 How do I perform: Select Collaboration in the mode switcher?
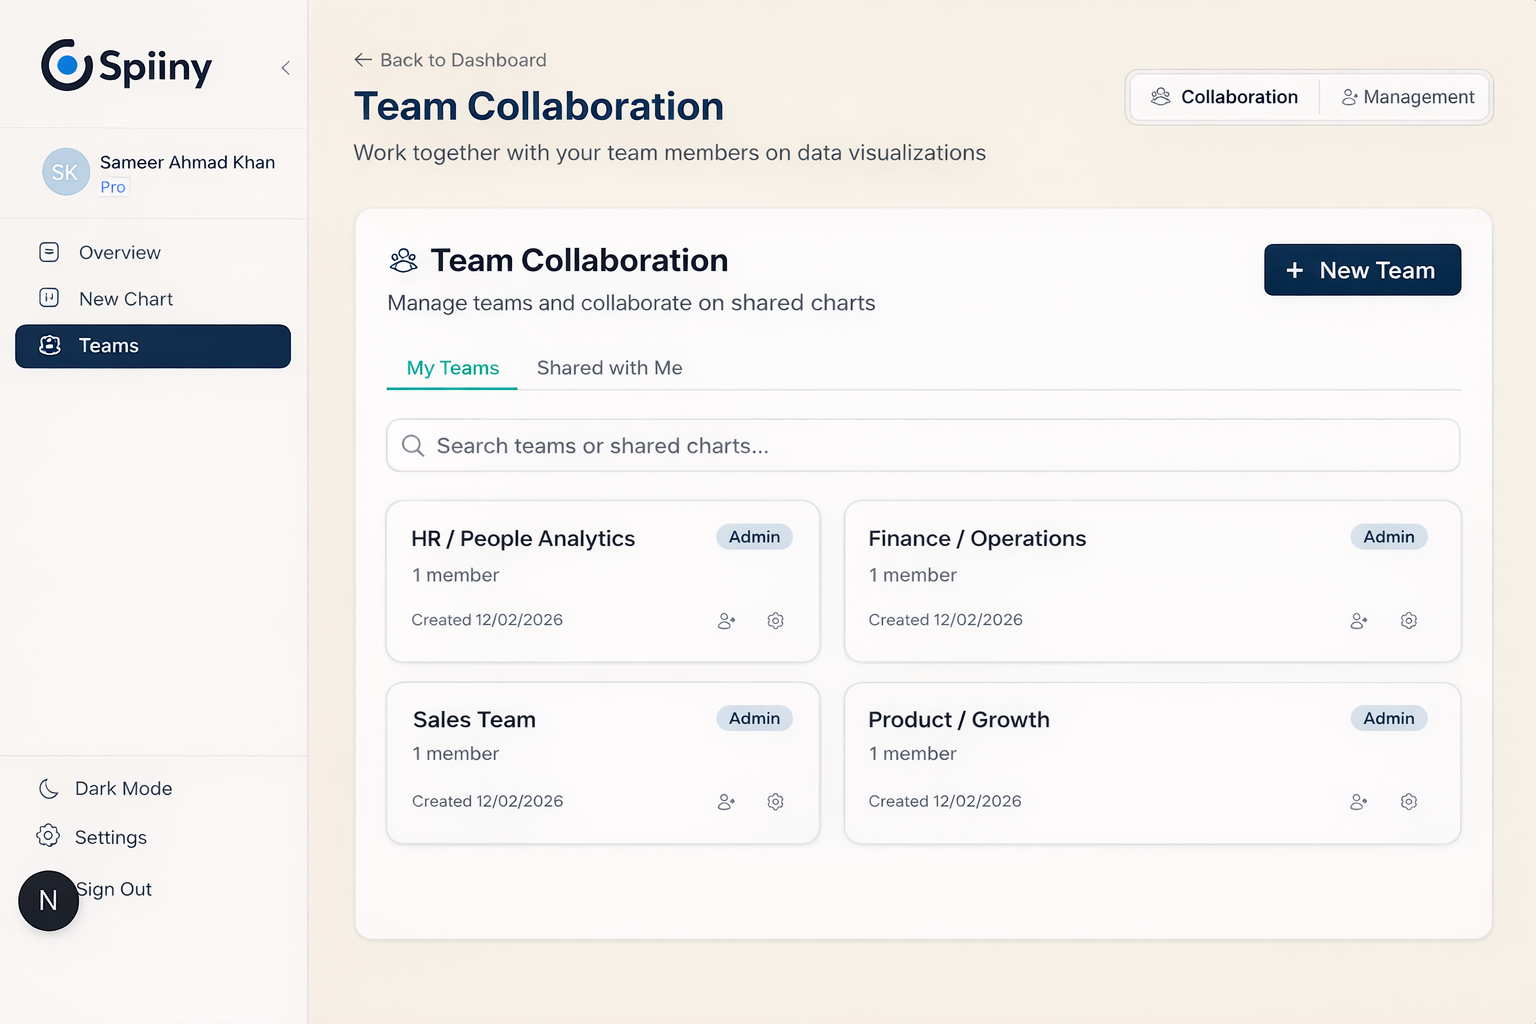point(1224,96)
